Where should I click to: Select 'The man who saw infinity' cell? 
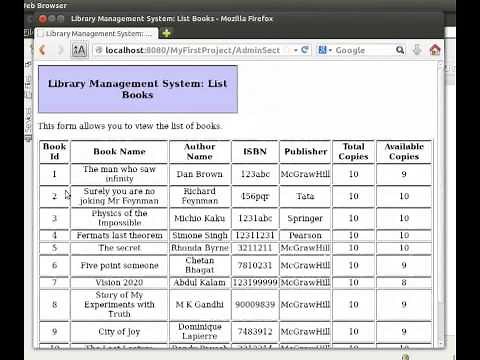pos(119,174)
